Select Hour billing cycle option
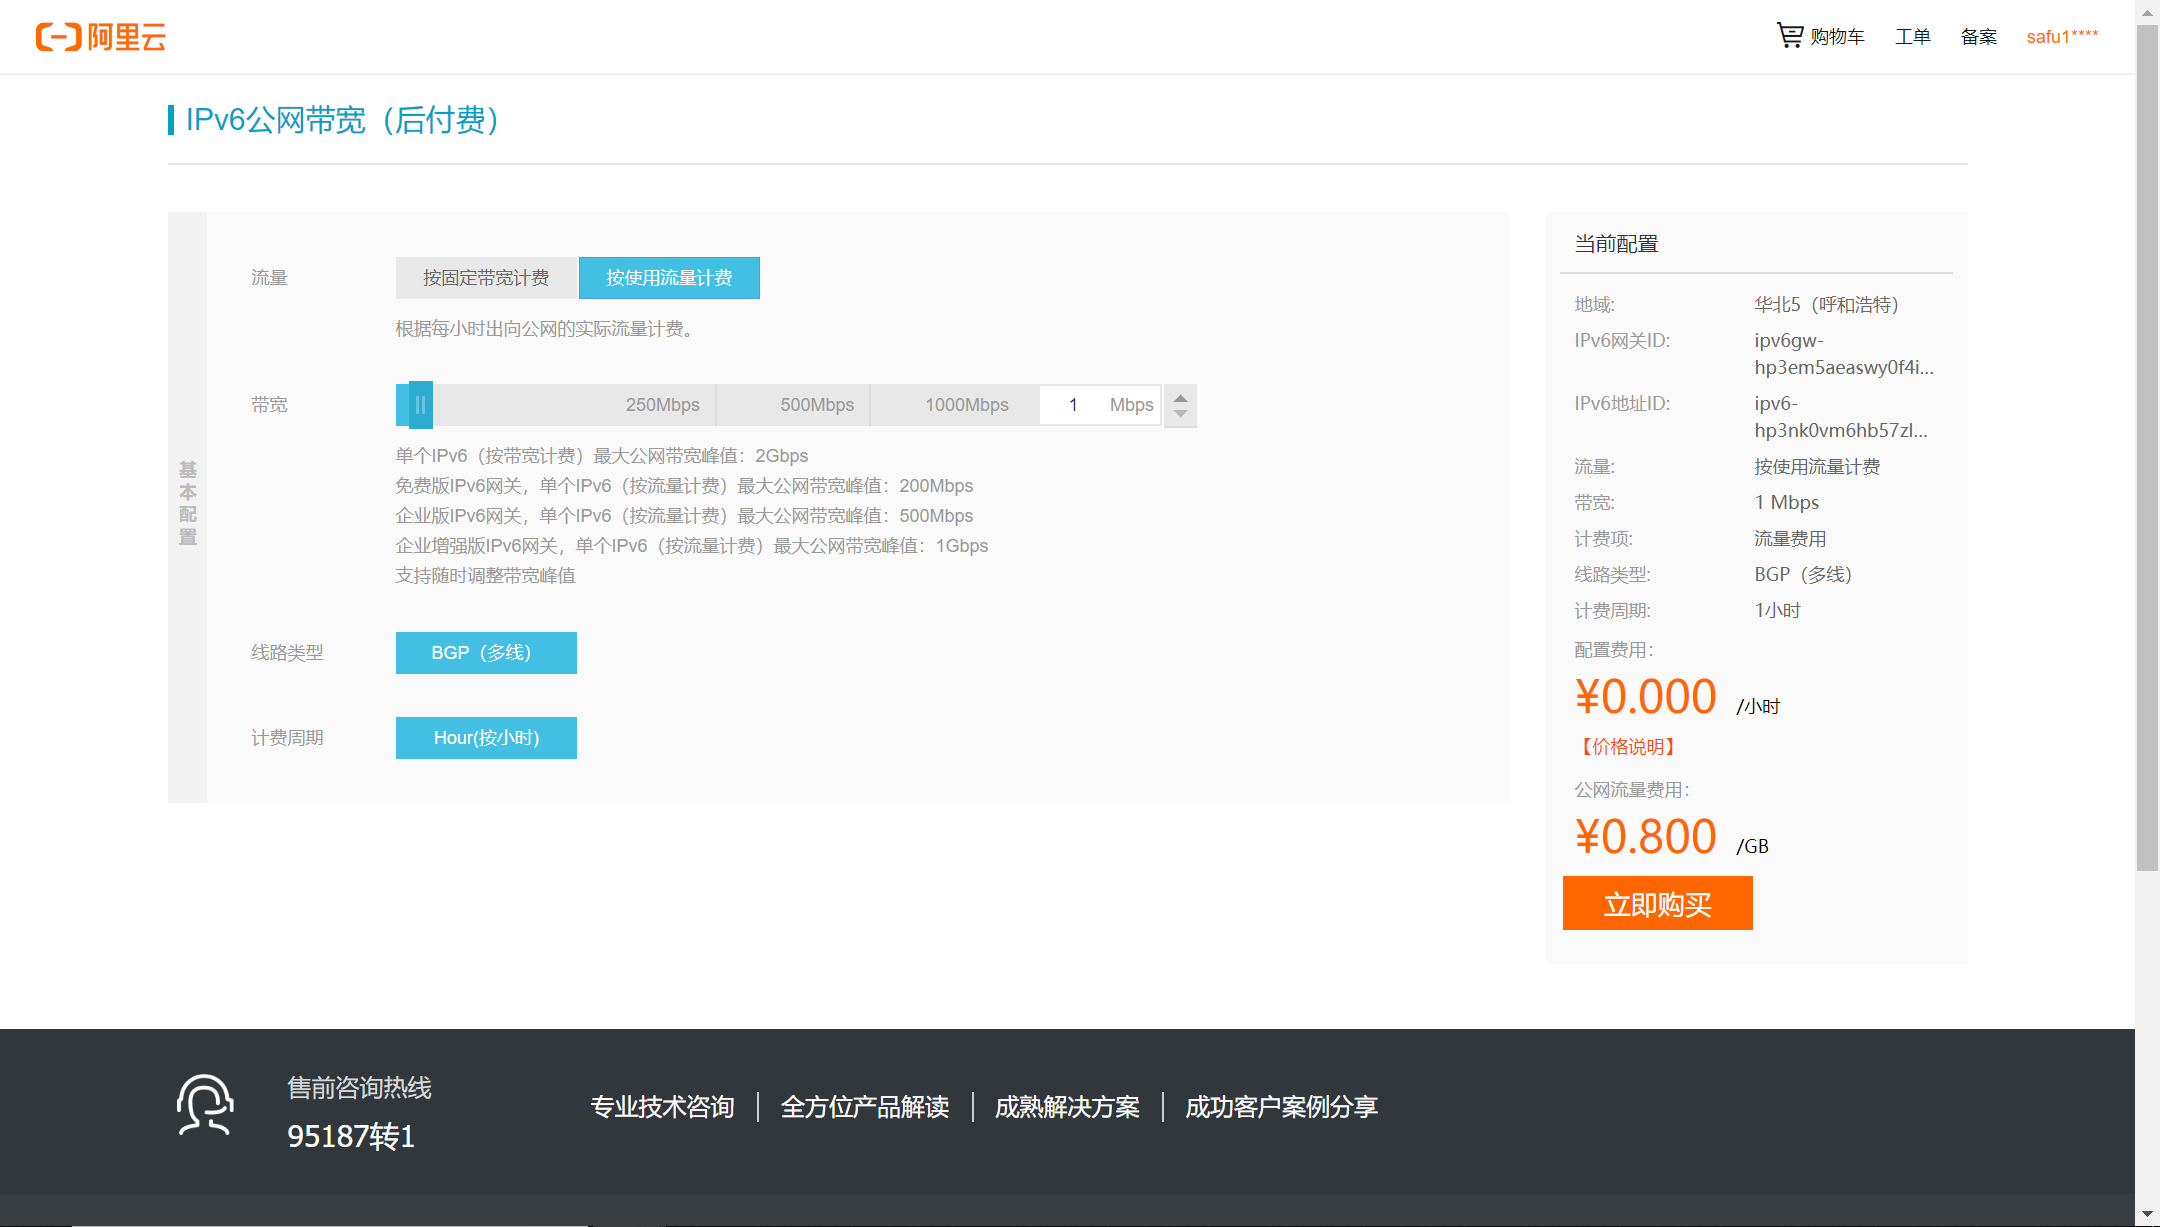The image size is (2160, 1227). [486, 738]
